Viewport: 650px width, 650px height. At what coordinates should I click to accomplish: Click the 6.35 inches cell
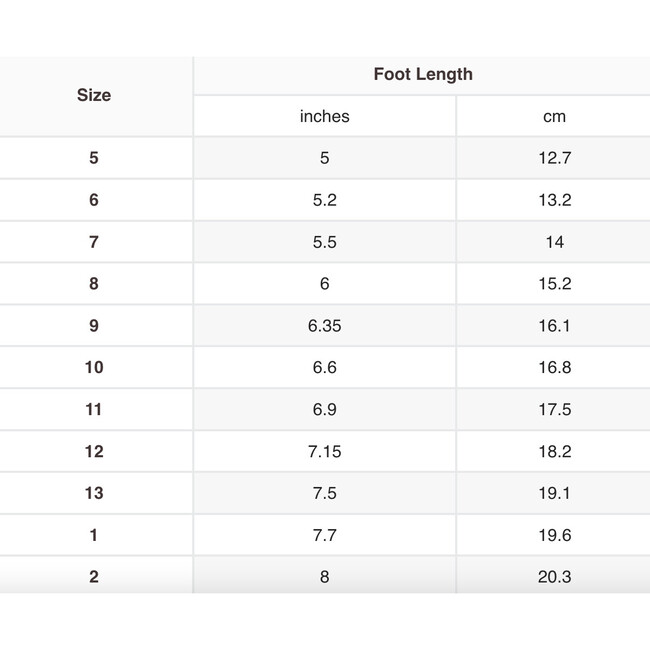click(x=325, y=326)
